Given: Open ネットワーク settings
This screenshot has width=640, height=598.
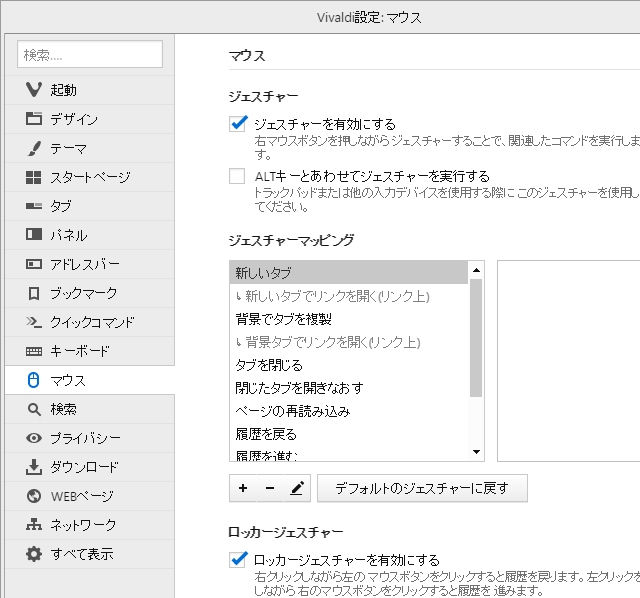Looking at the screenshot, I should (90, 525).
